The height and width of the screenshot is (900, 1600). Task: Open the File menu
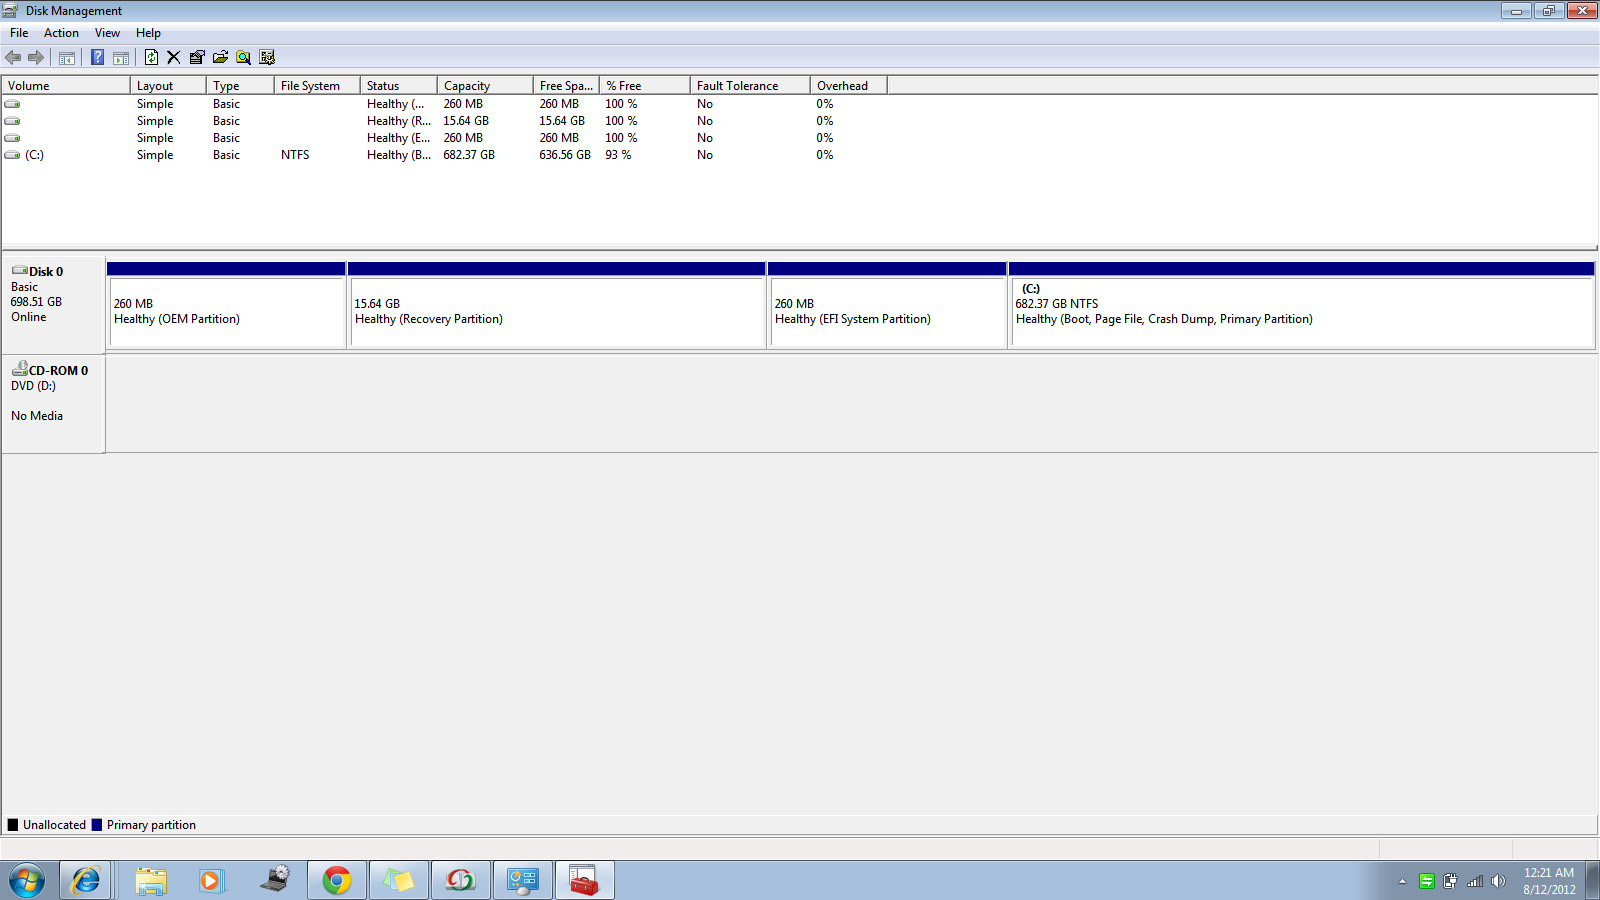tap(19, 33)
